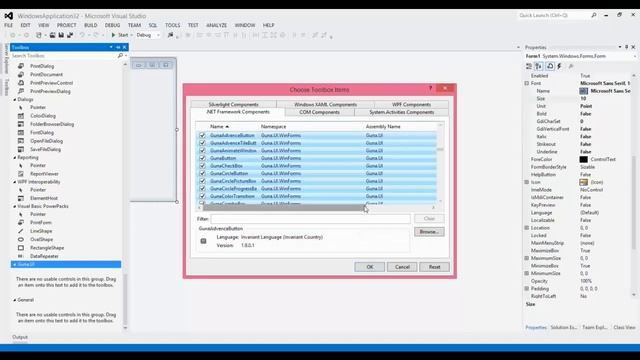
Task: Click the Reset button
Action: point(434,267)
